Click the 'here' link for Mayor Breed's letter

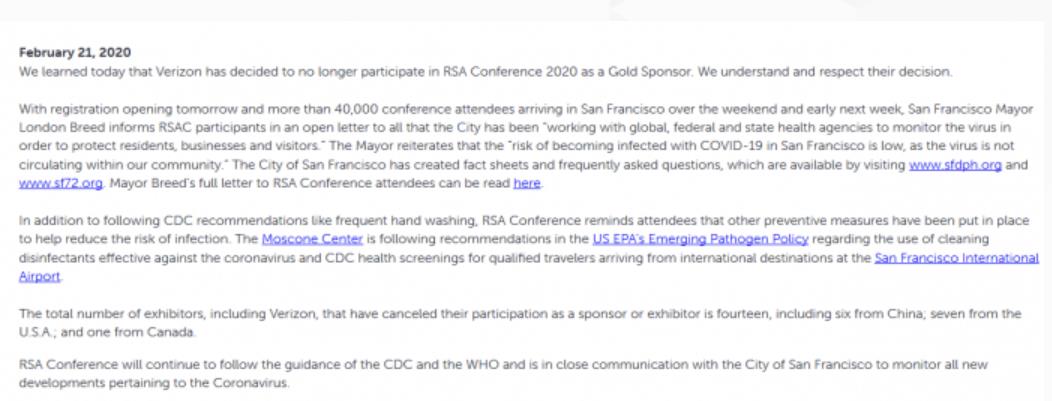coord(527,183)
